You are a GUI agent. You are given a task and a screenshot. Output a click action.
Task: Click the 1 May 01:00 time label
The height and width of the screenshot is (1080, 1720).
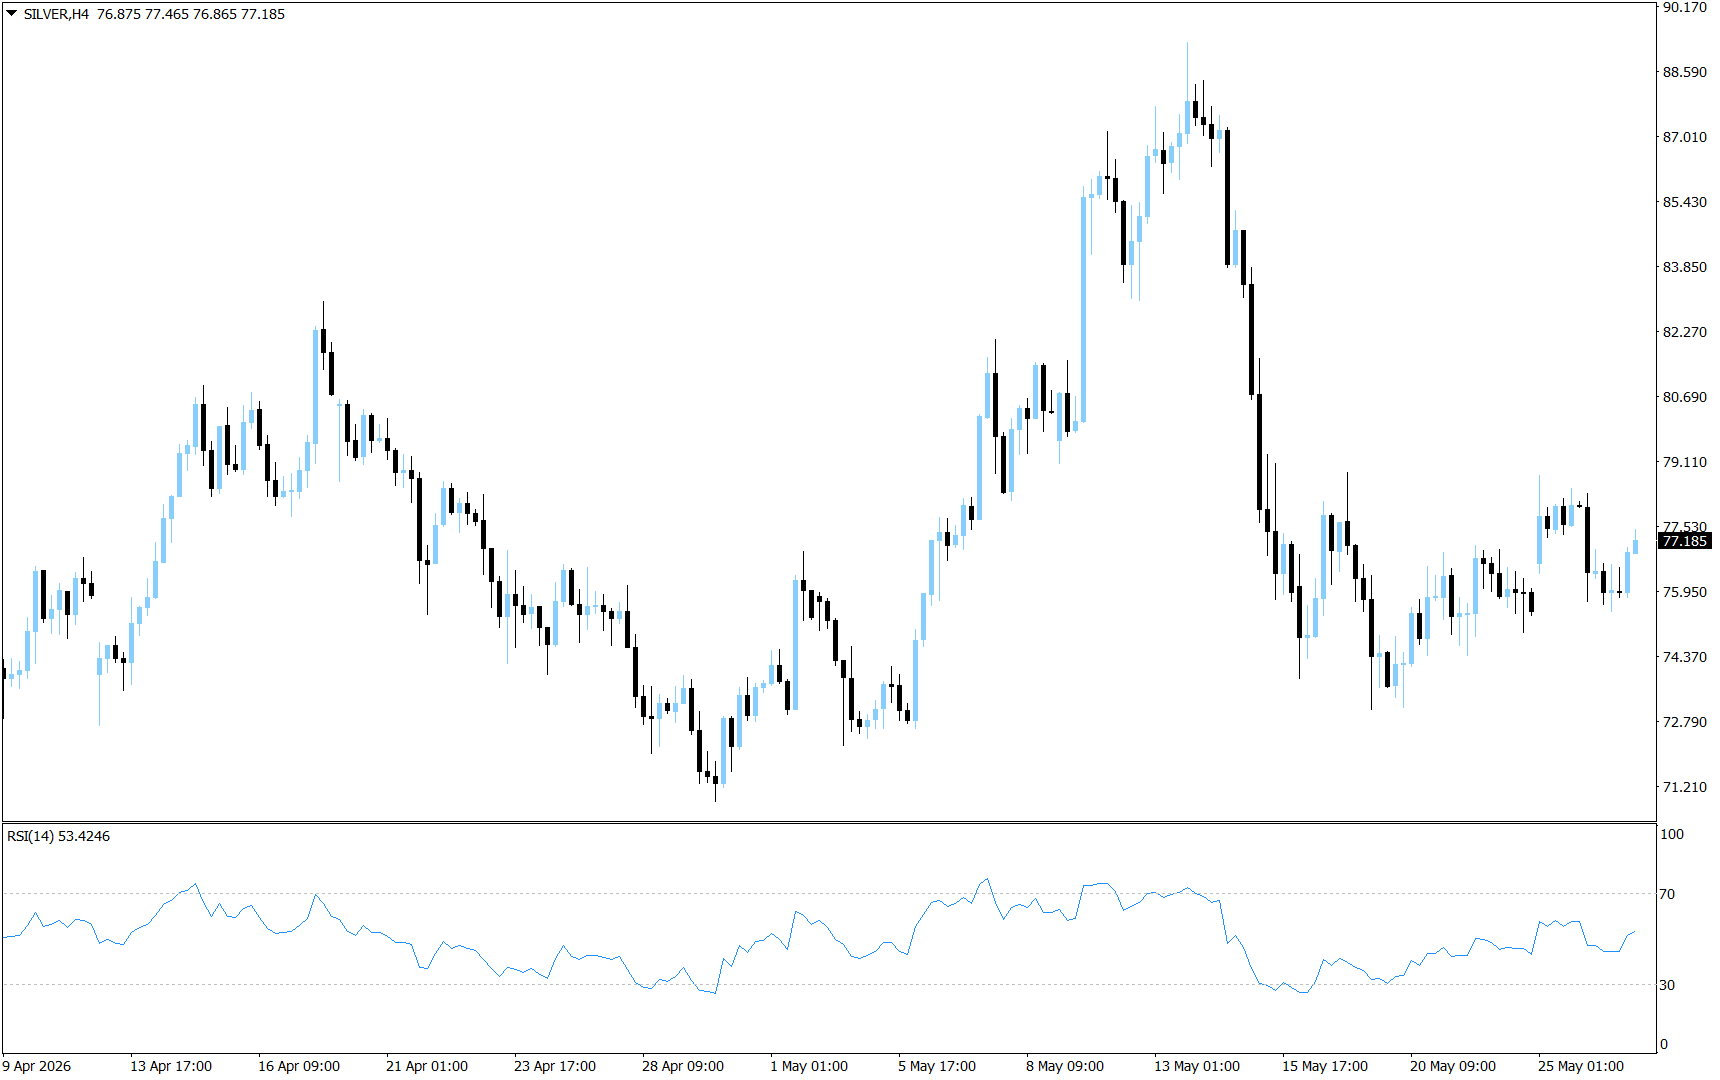(x=809, y=1066)
